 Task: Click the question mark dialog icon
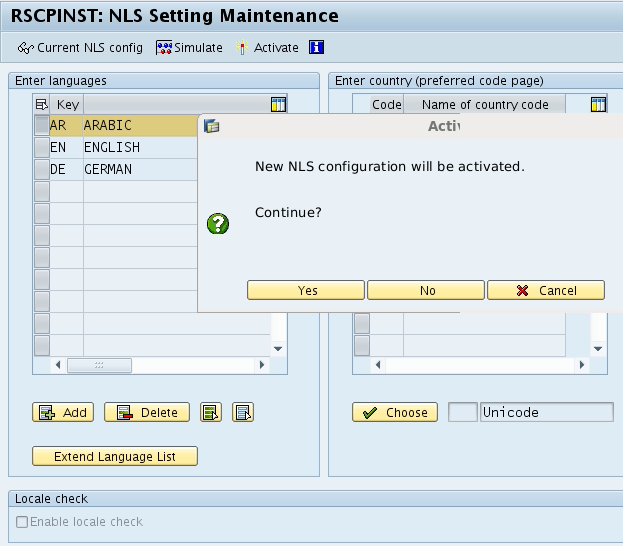(x=218, y=224)
